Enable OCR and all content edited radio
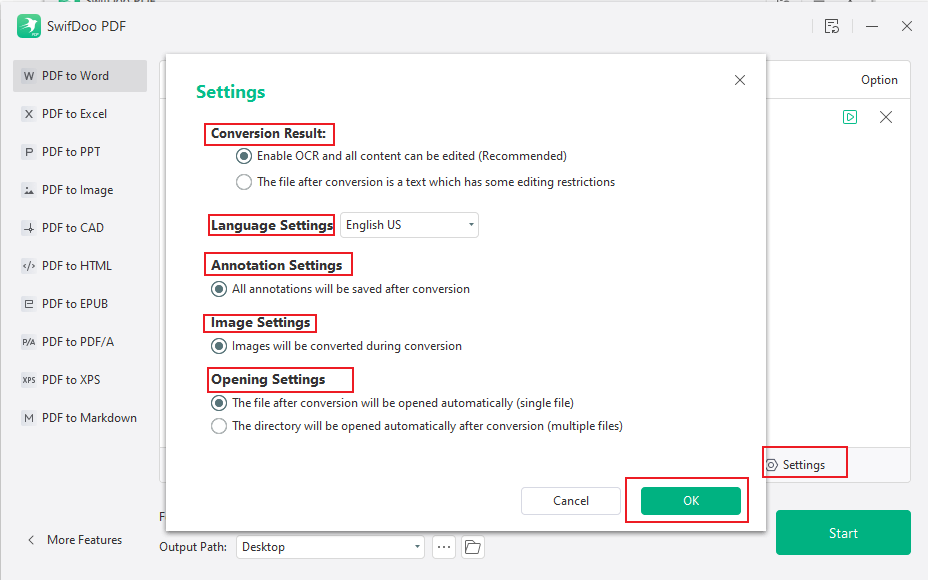 click(x=244, y=156)
